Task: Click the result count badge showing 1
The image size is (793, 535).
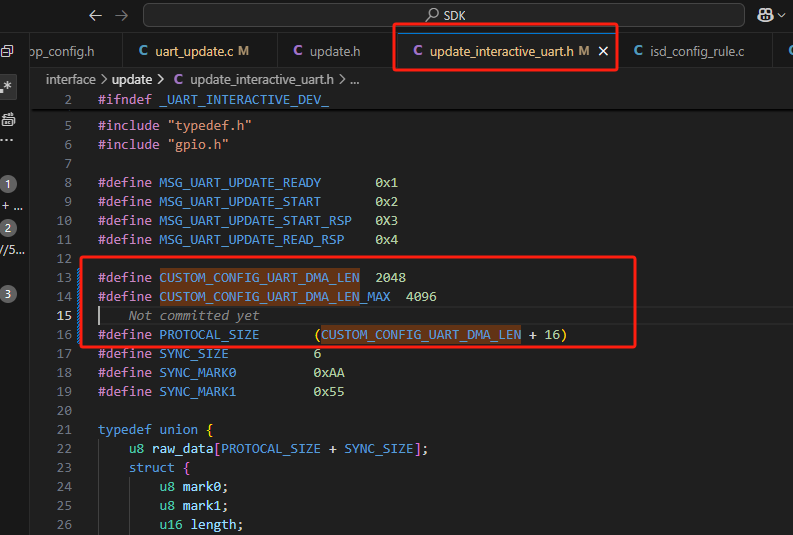Action: tap(8, 184)
